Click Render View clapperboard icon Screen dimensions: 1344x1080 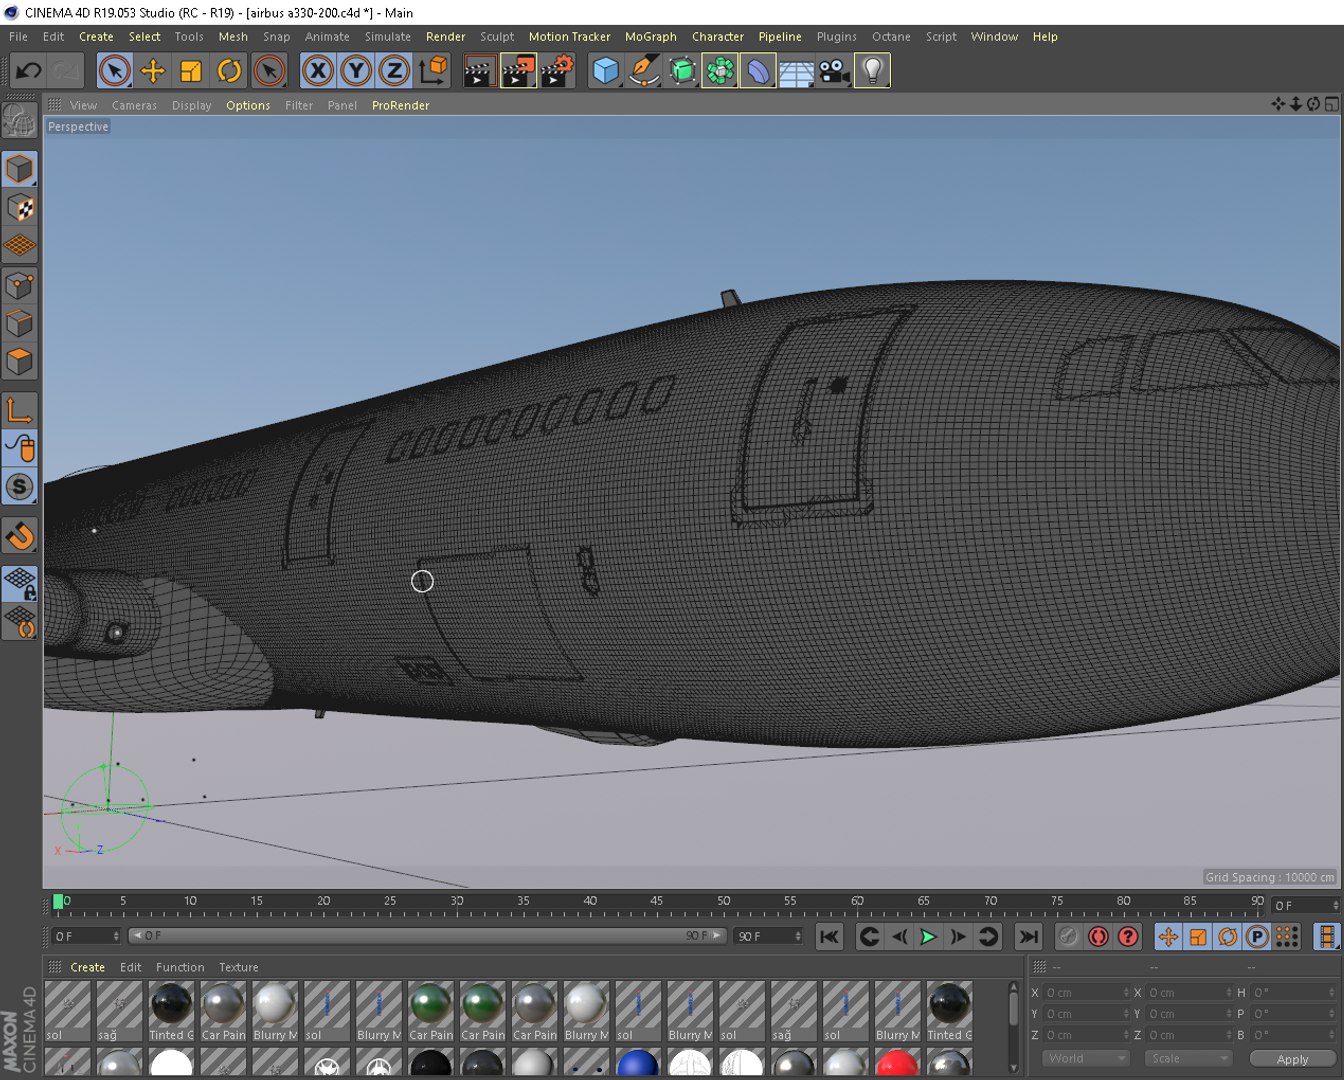click(480, 70)
